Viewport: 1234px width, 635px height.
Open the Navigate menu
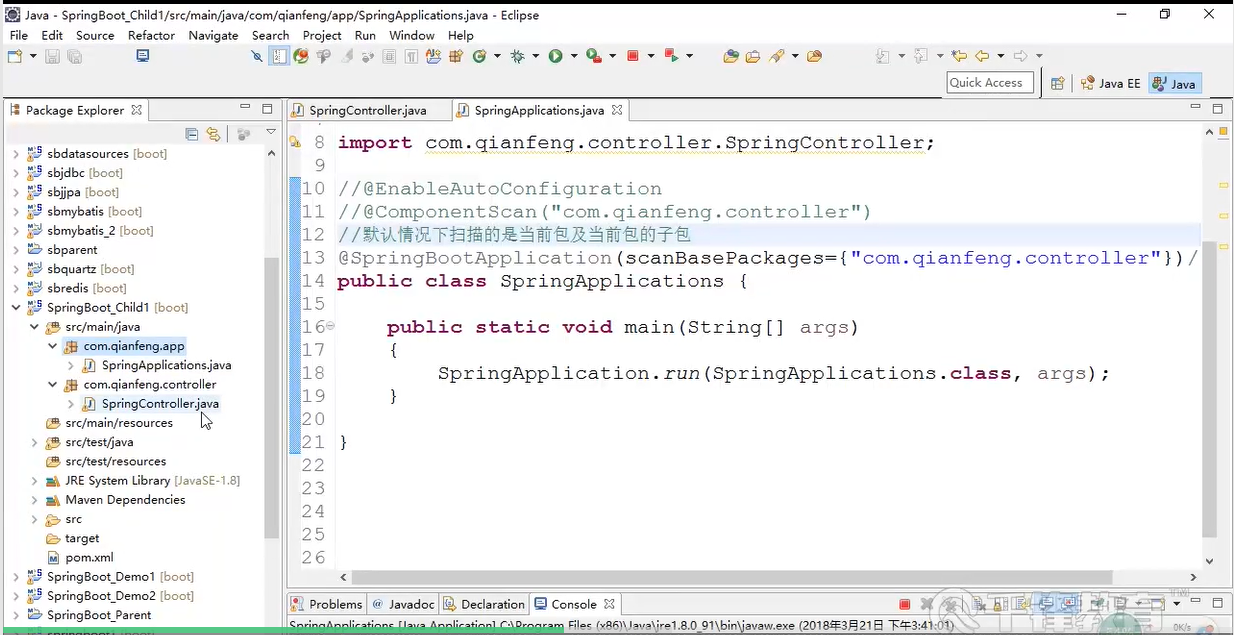coord(213,35)
